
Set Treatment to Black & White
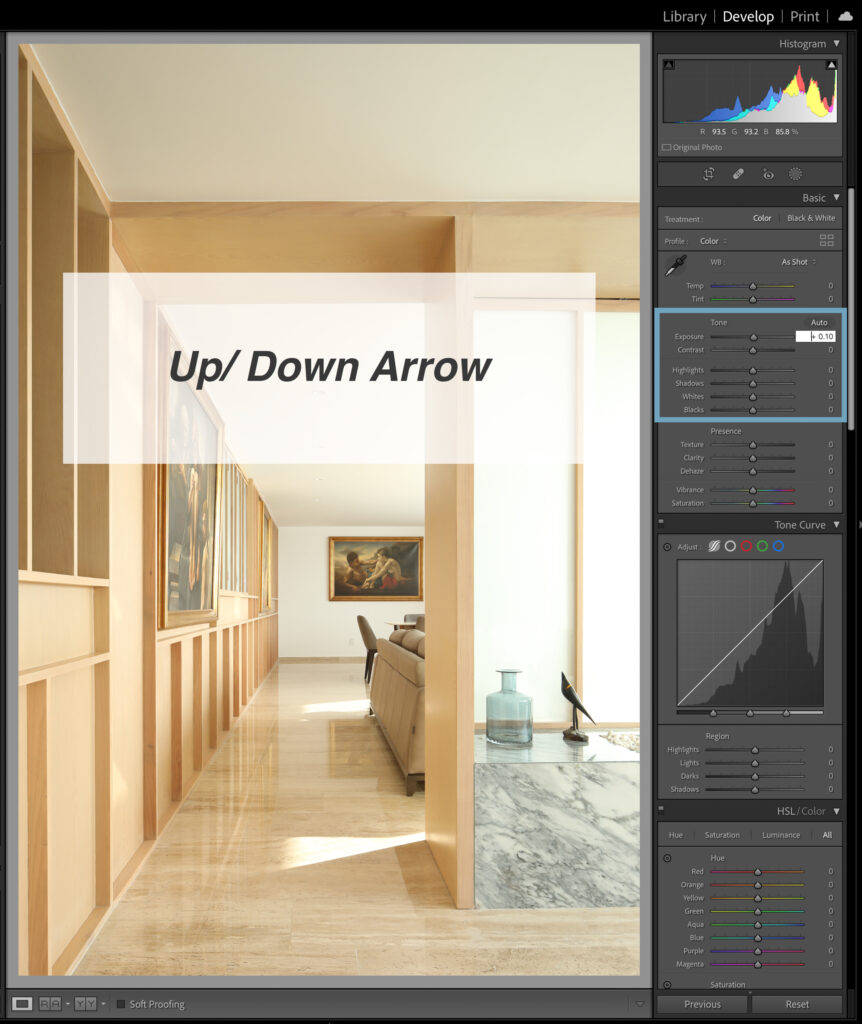(x=811, y=218)
